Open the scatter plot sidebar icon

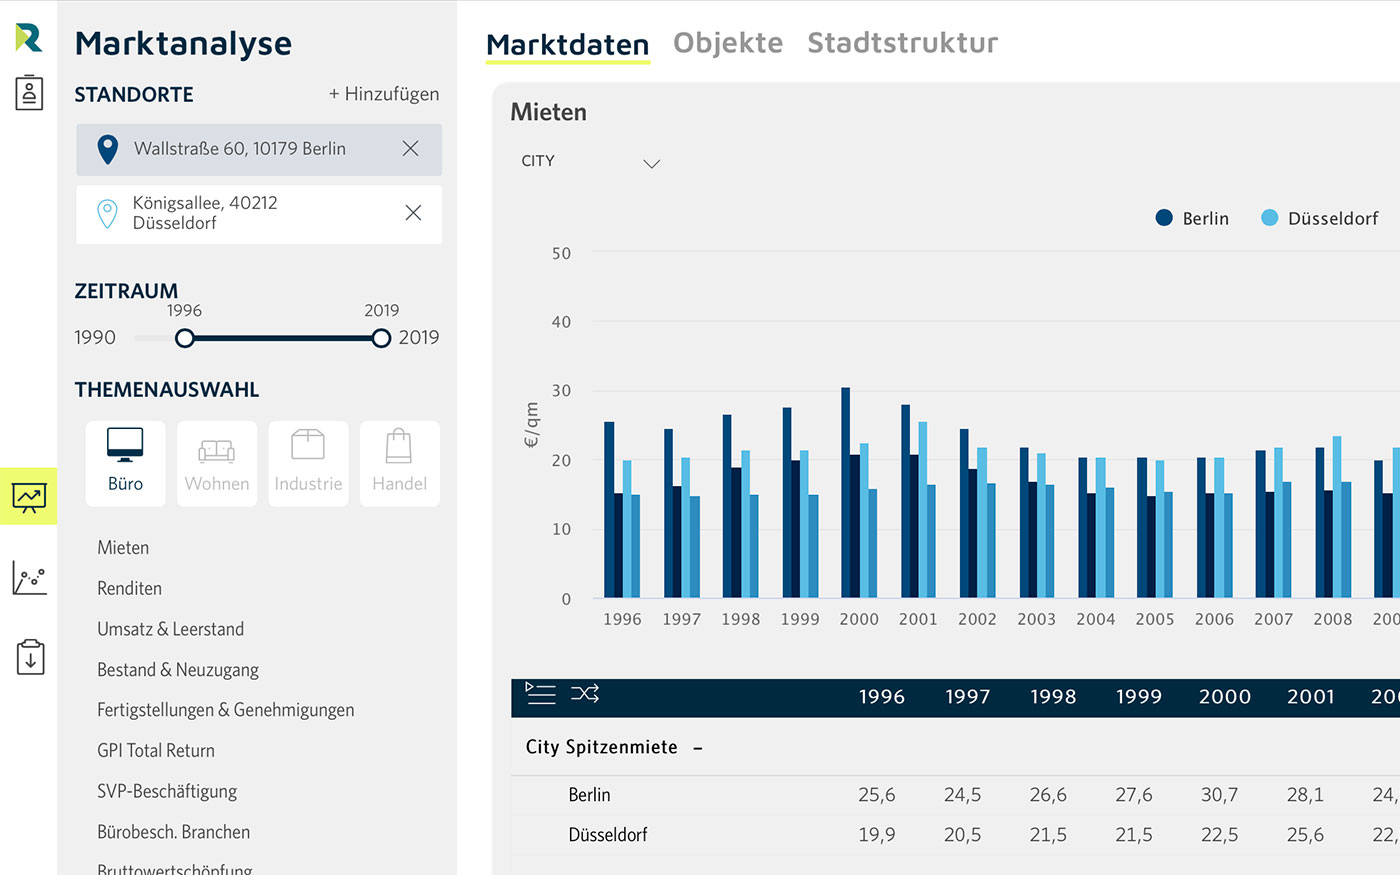[29, 578]
